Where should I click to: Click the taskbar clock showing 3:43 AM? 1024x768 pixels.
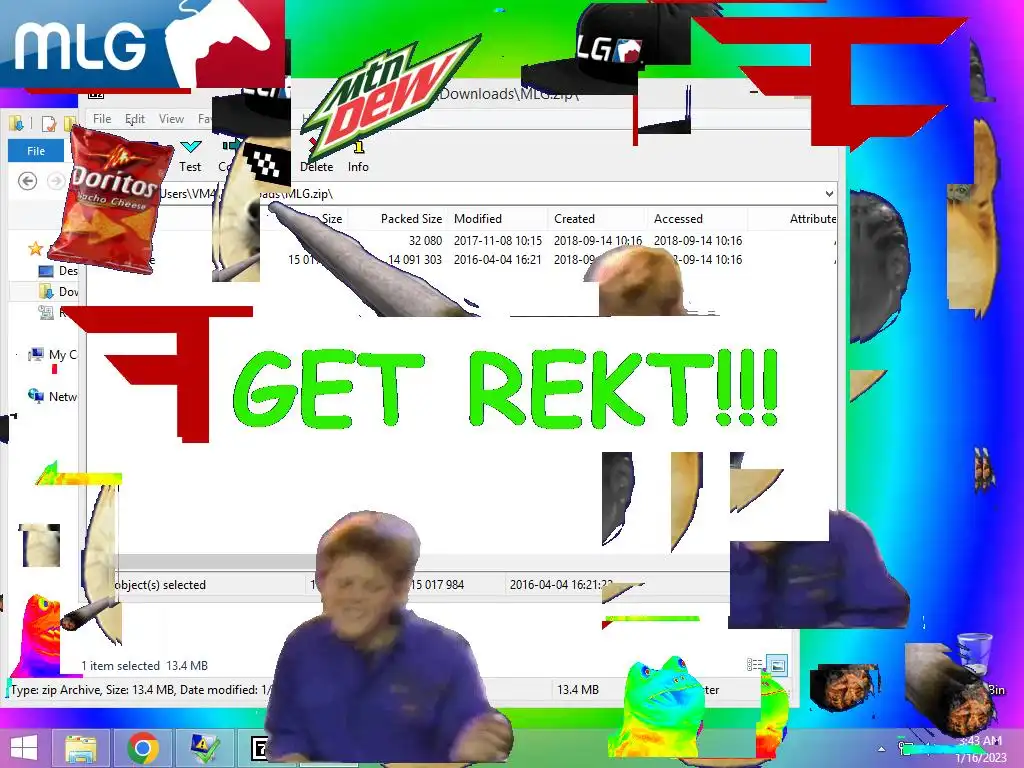coord(980,749)
